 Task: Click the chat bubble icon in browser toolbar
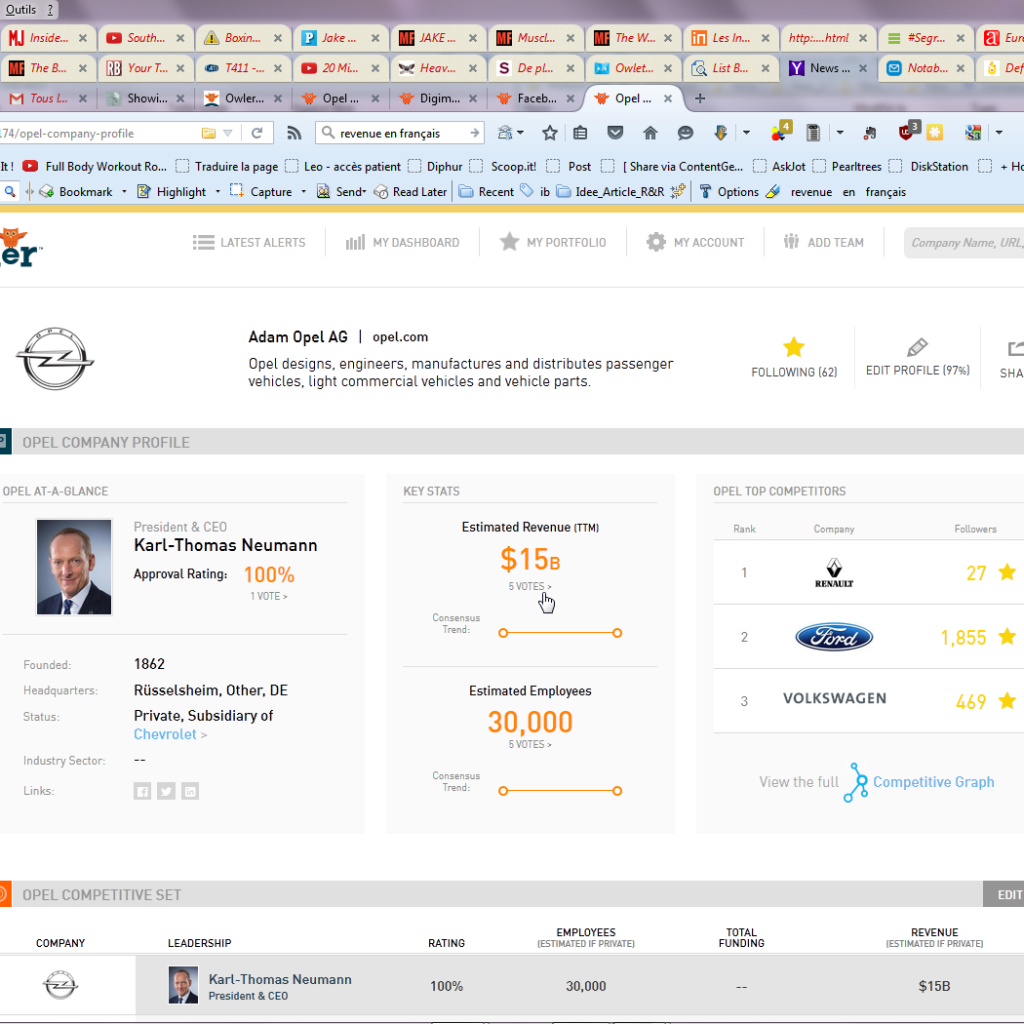685,133
